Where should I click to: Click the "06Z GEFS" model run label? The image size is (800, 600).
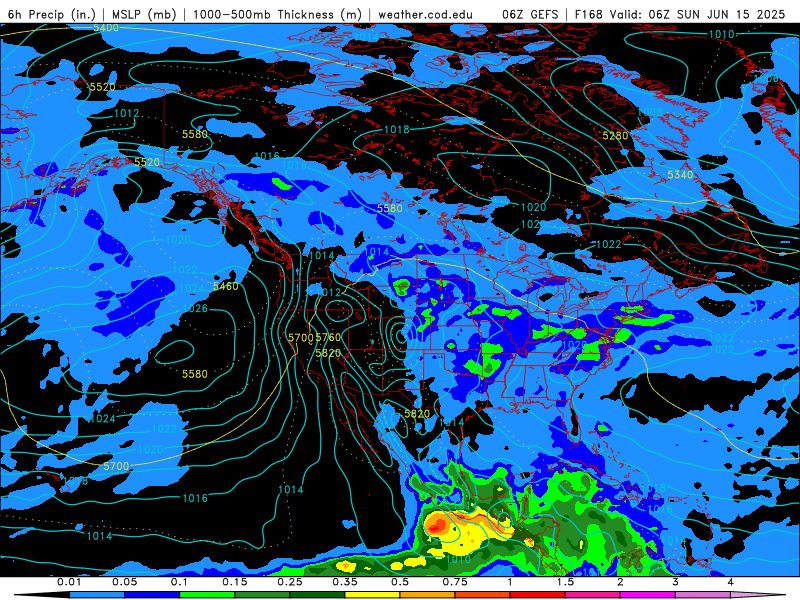531,14
